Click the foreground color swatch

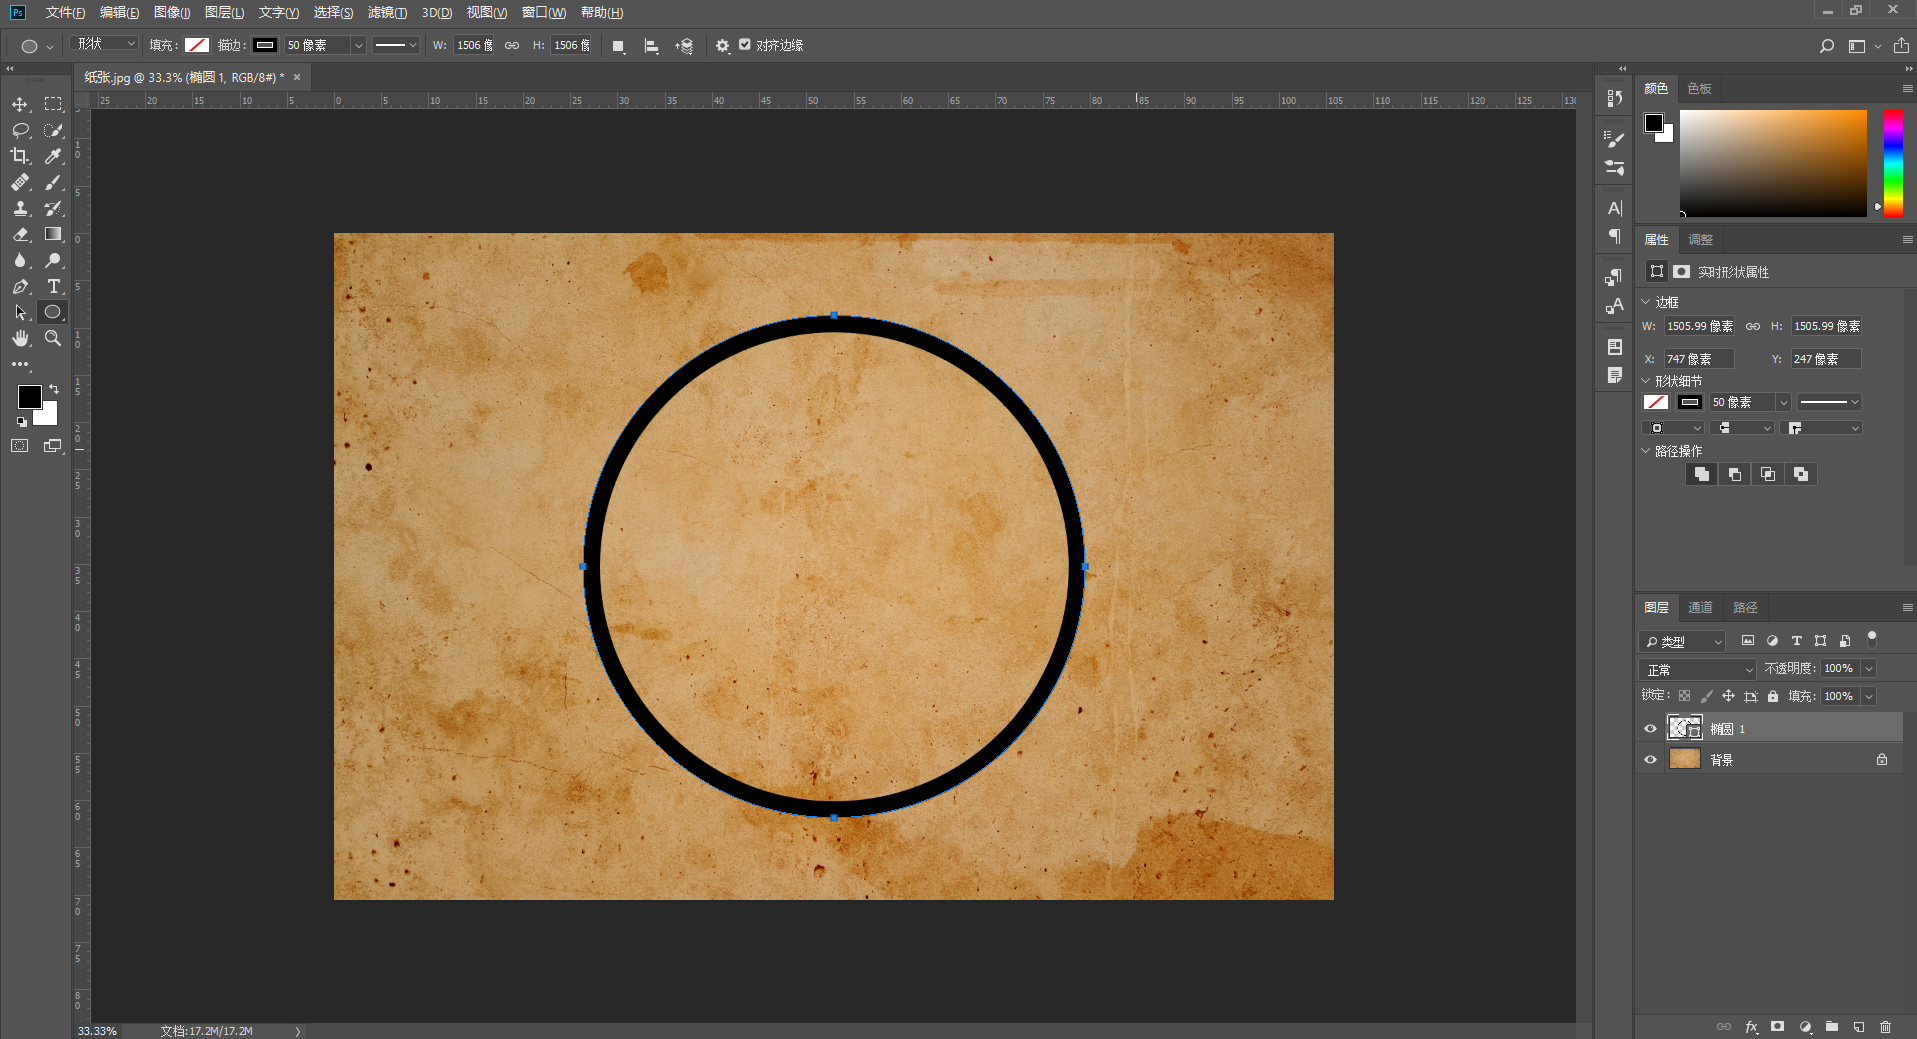tap(29, 397)
